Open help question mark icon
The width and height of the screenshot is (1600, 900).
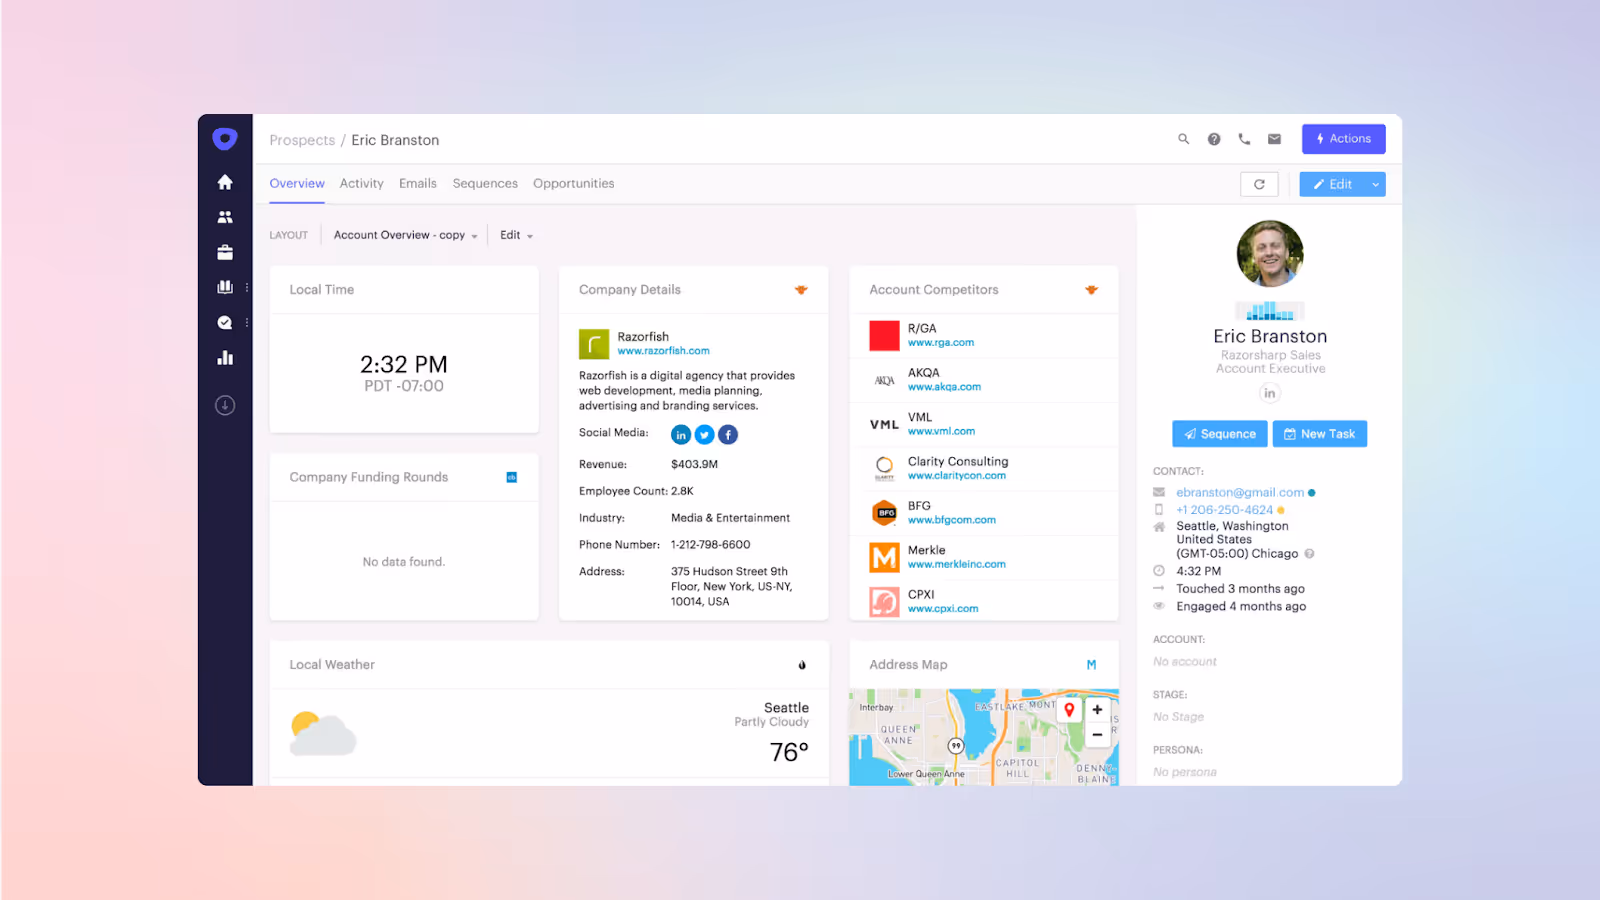coord(1214,139)
